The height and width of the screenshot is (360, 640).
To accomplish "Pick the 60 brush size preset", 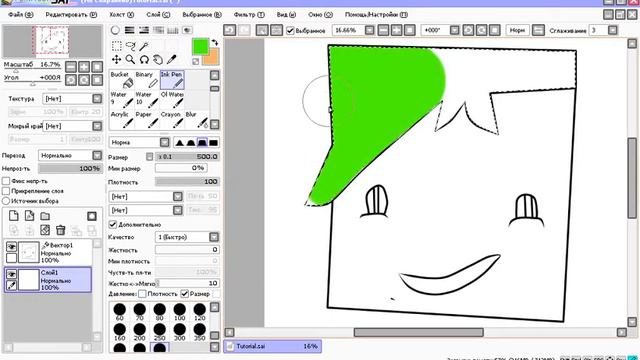I will click(x=120, y=312).
